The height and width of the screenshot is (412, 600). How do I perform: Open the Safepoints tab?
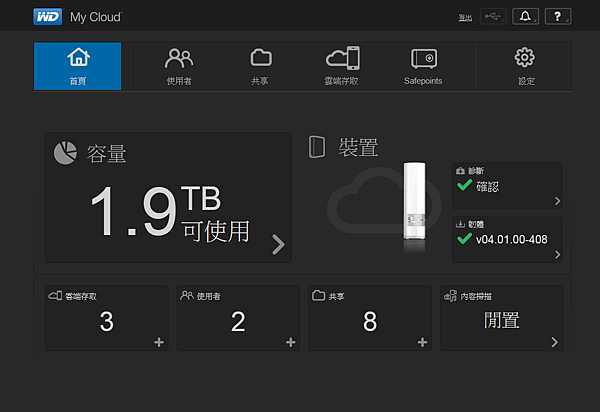[423, 66]
